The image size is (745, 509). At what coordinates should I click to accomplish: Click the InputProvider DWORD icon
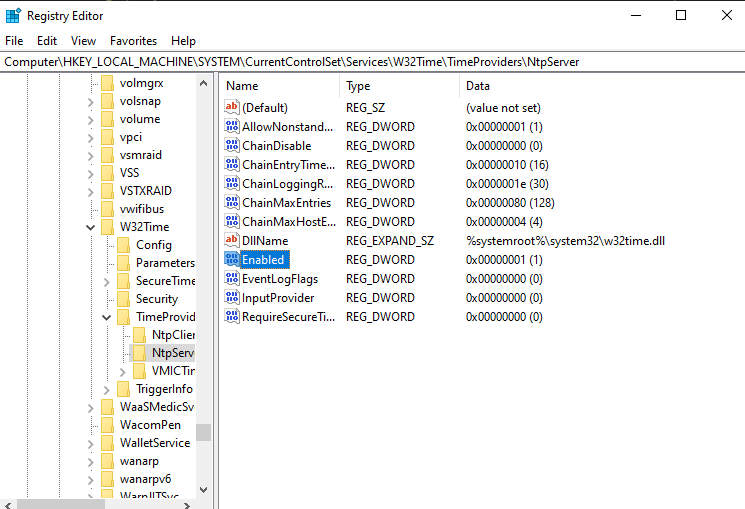[232, 298]
